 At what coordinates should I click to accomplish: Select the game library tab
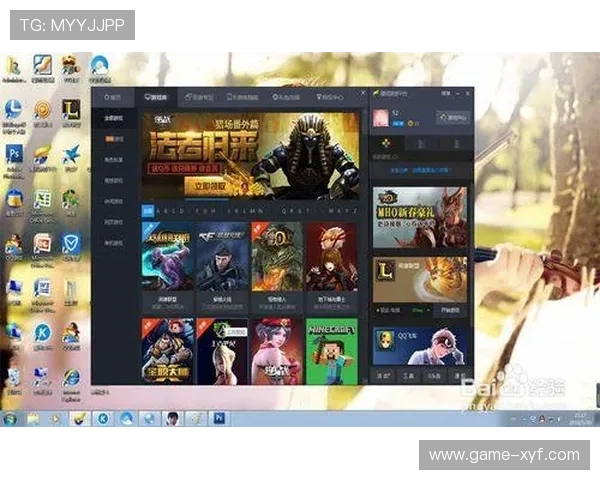pos(155,97)
